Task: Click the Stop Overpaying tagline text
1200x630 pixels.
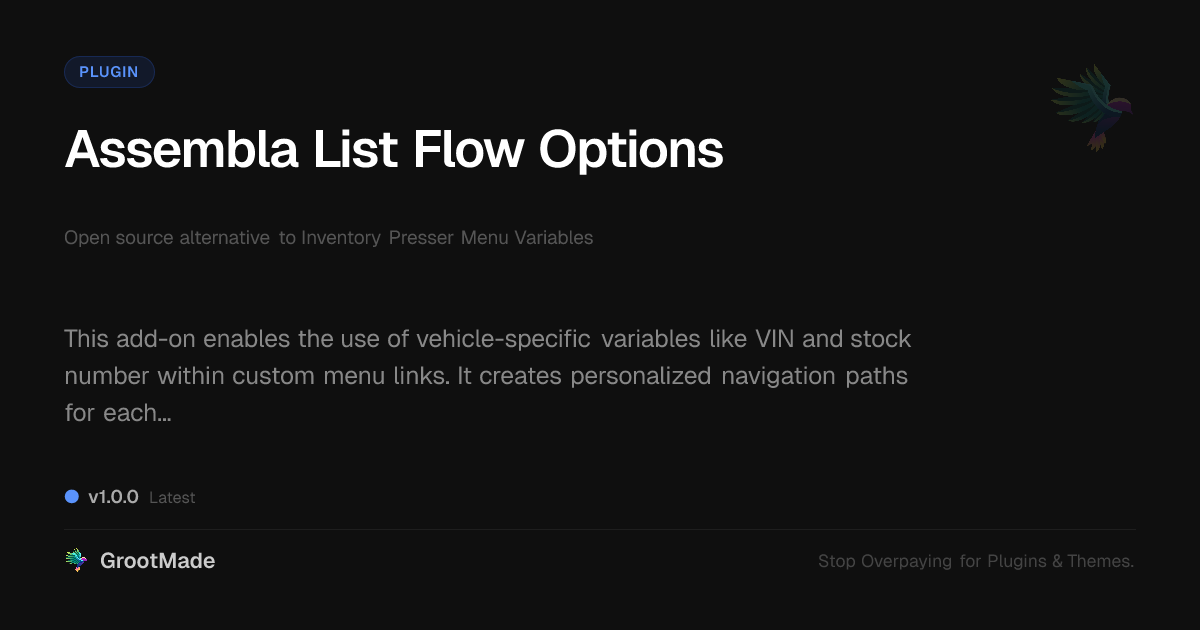Action: click(975, 561)
